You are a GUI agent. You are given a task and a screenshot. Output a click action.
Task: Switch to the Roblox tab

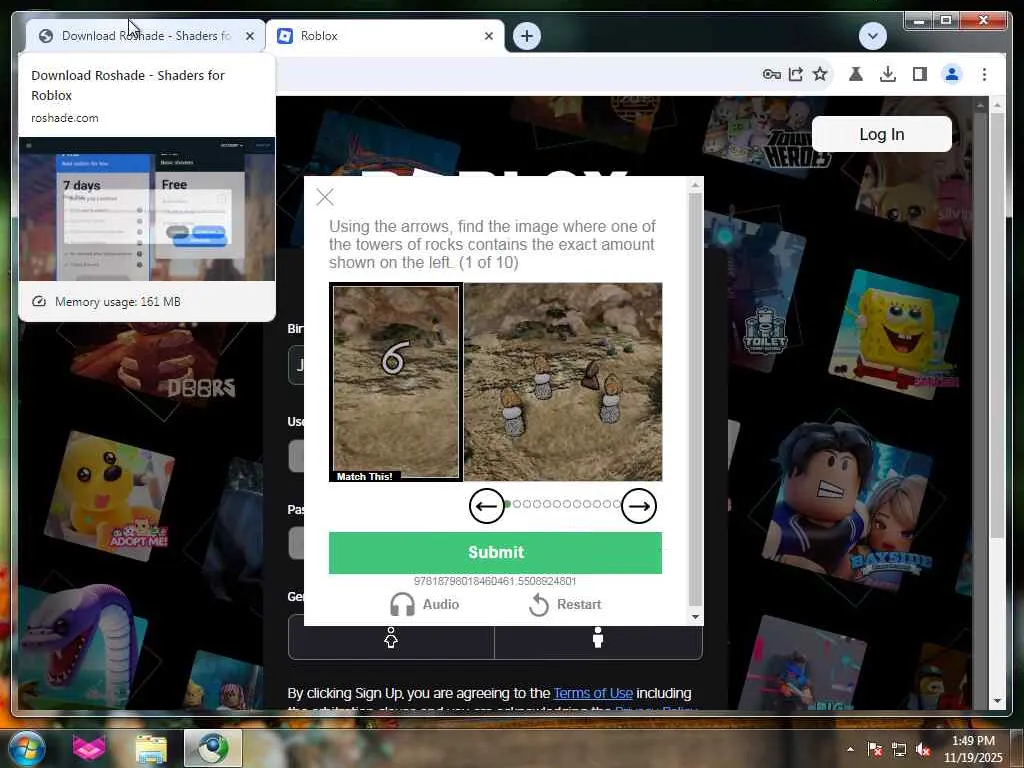coord(385,36)
